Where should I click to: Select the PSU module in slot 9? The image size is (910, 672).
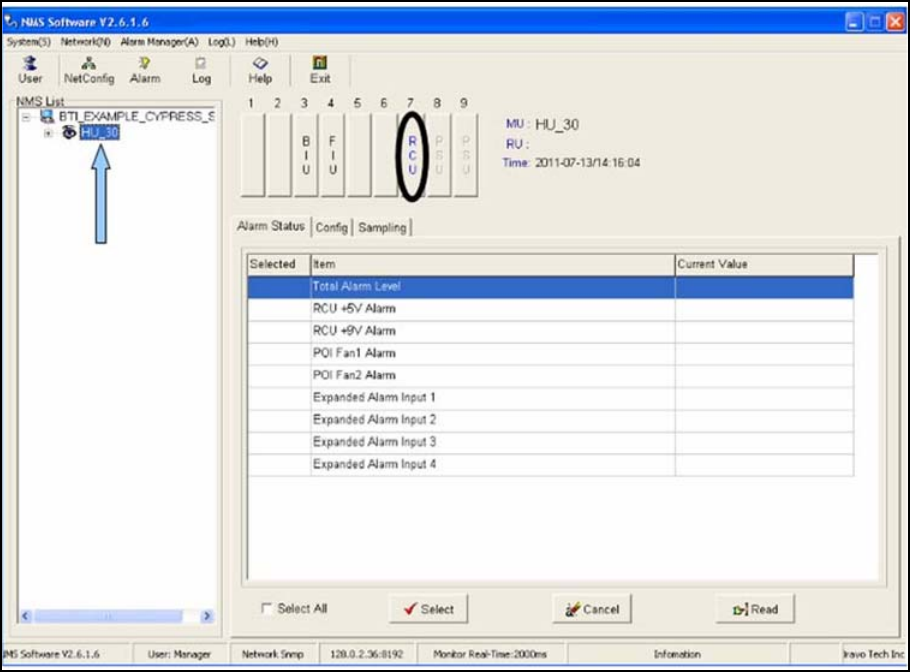coord(465,154)
